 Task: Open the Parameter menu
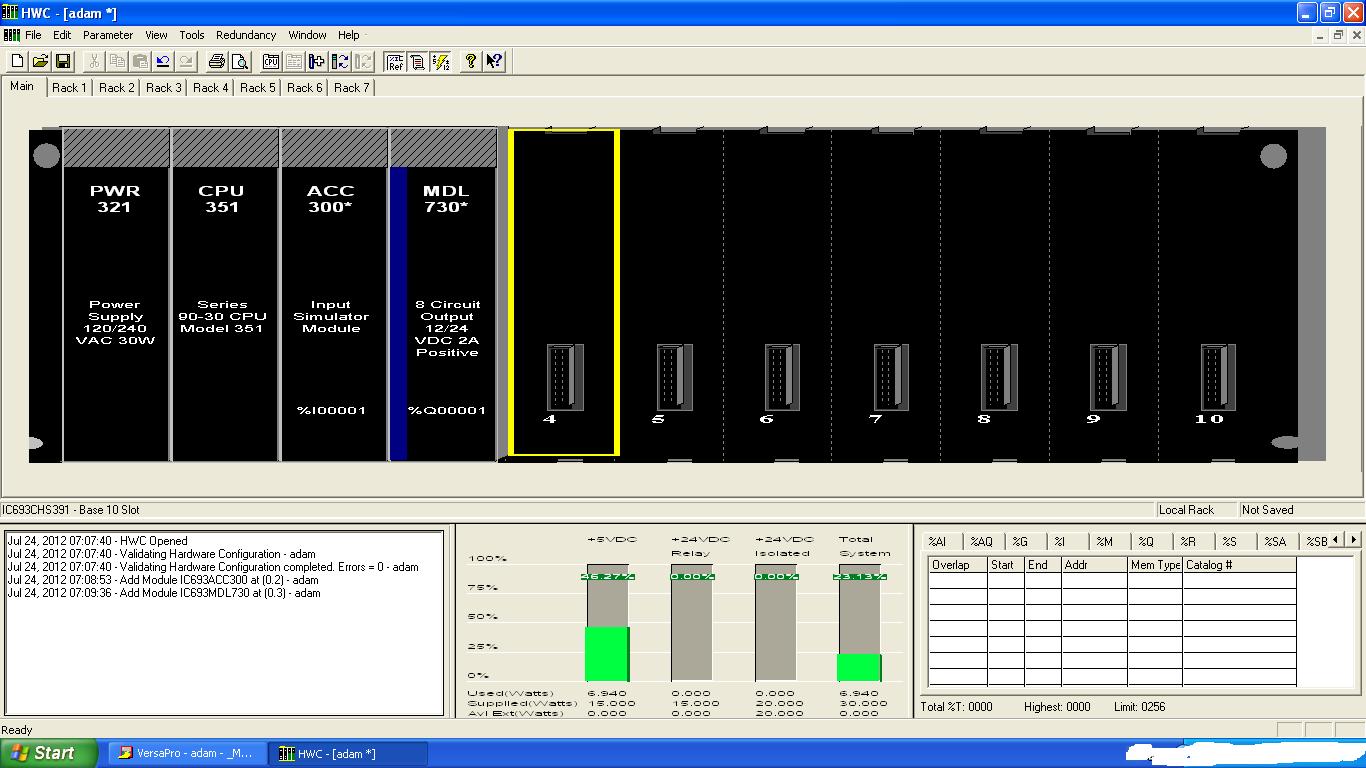pyautogui.click(x=108, y=35)
